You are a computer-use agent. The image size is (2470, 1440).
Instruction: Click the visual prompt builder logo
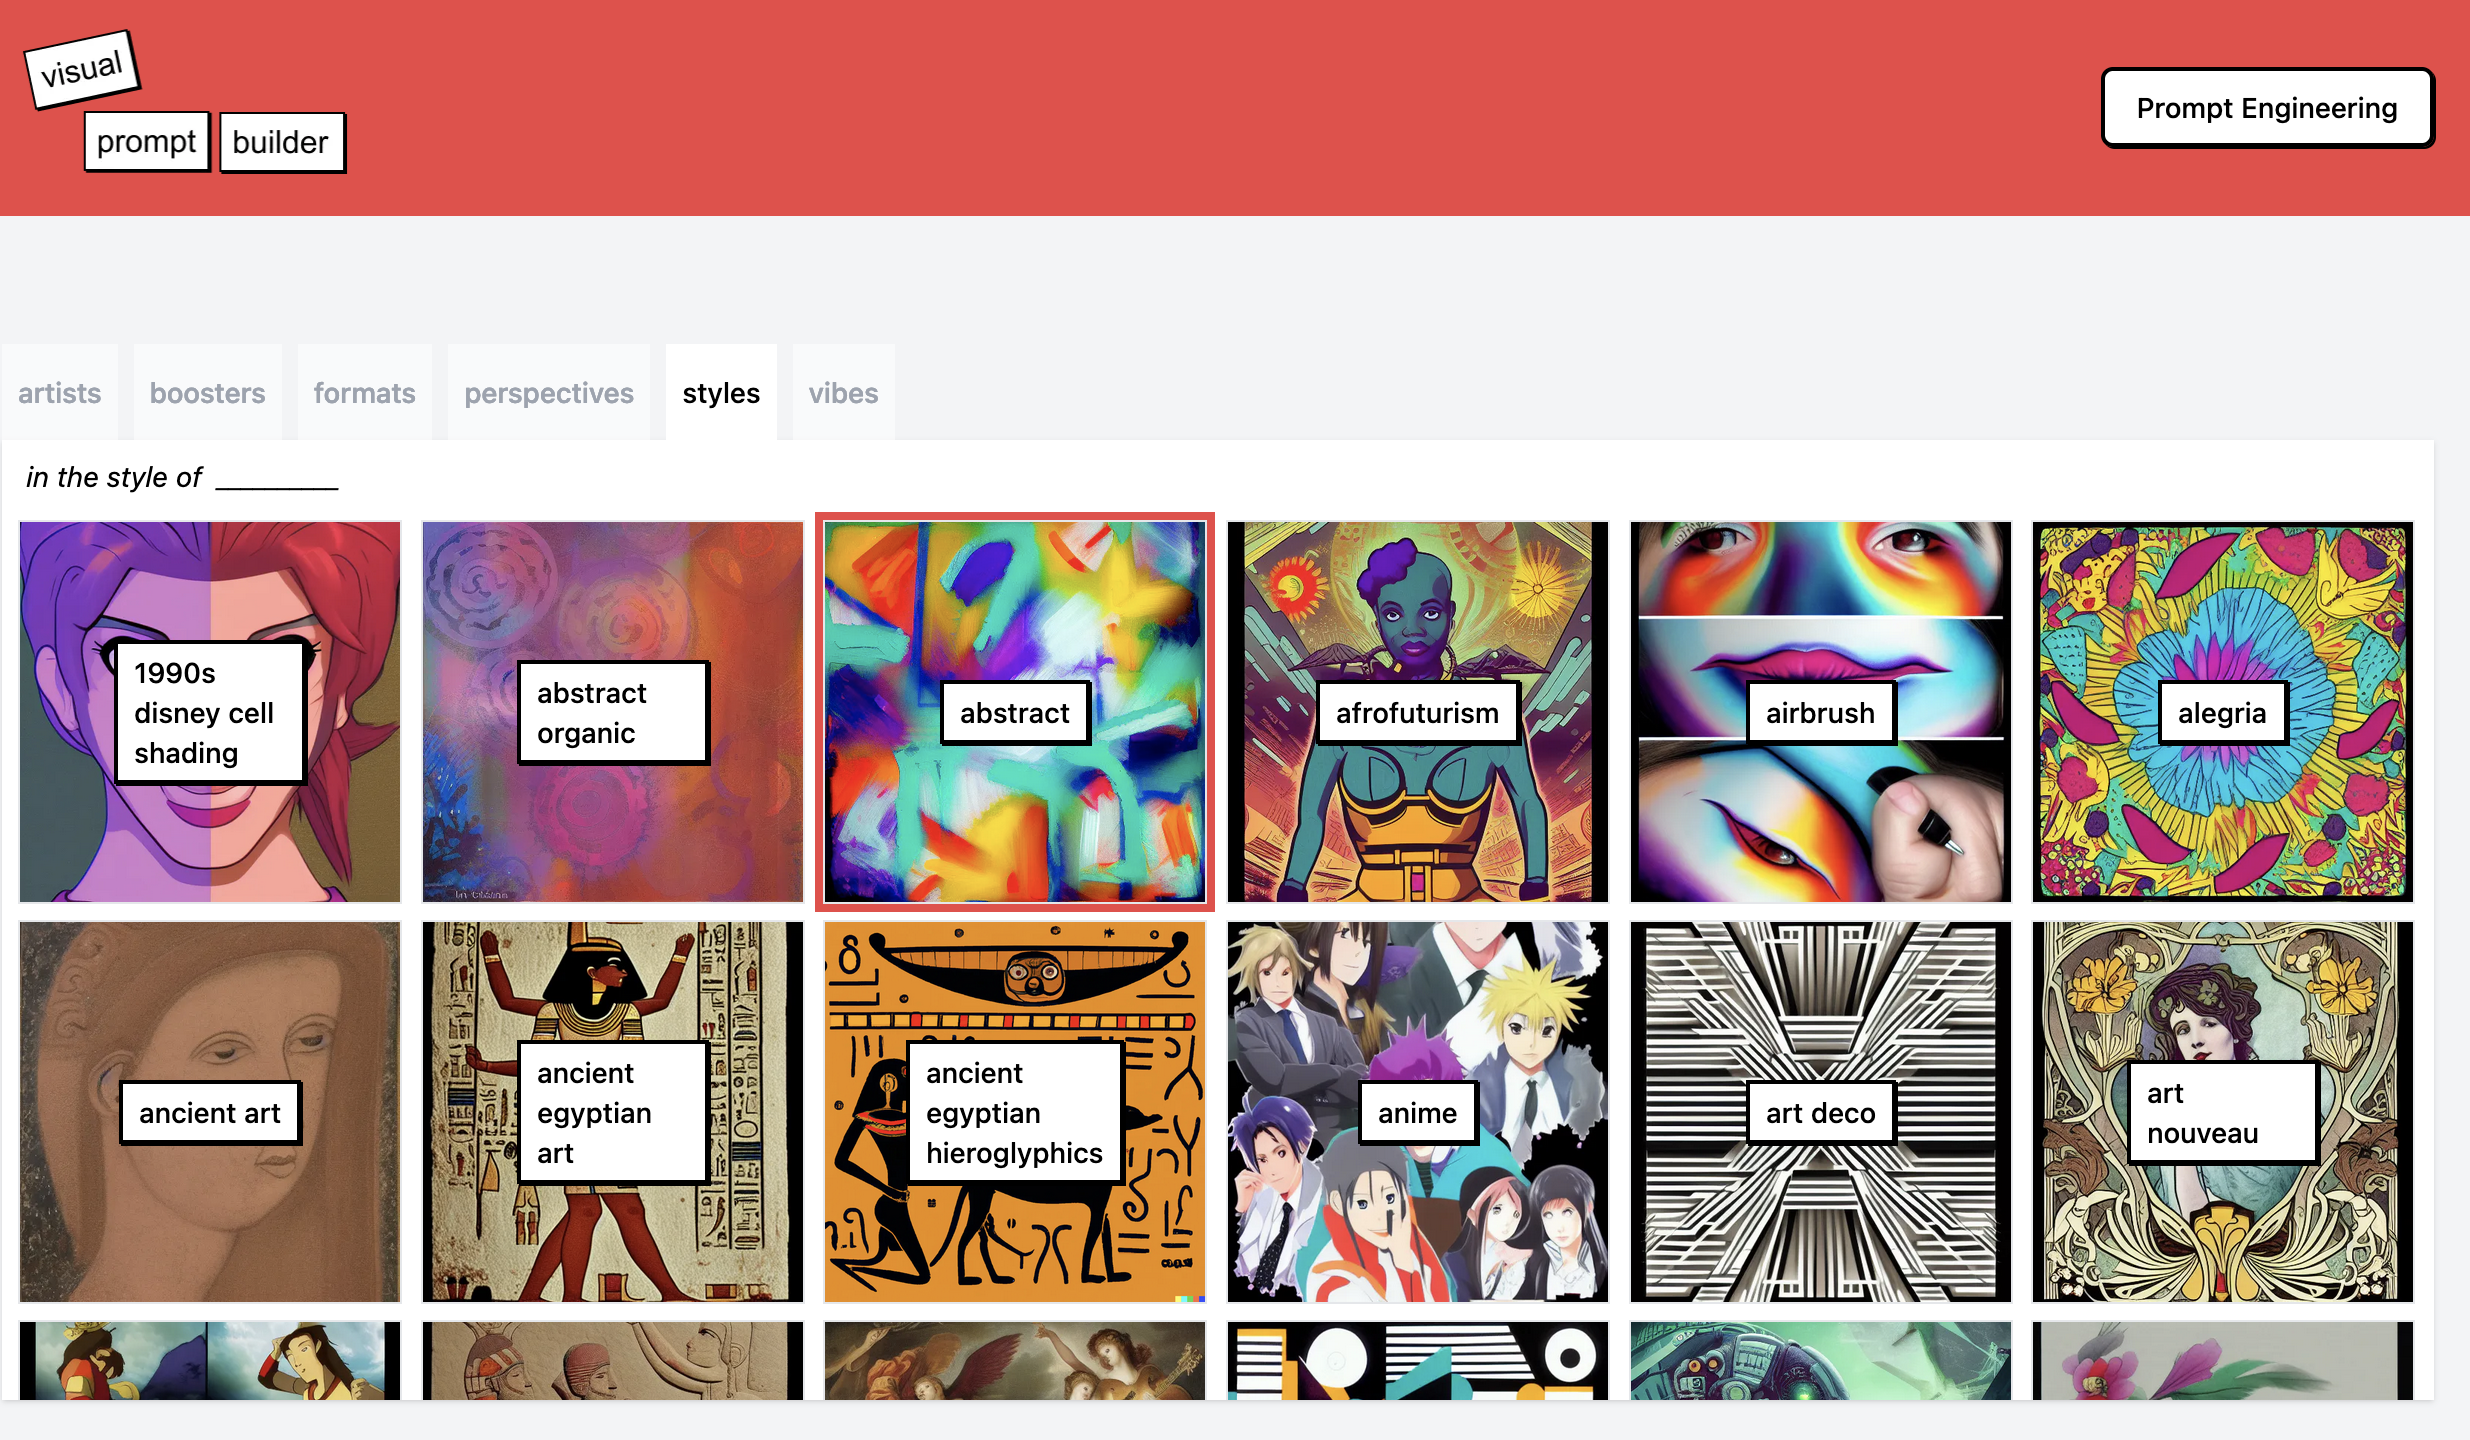tap(187, 106)
